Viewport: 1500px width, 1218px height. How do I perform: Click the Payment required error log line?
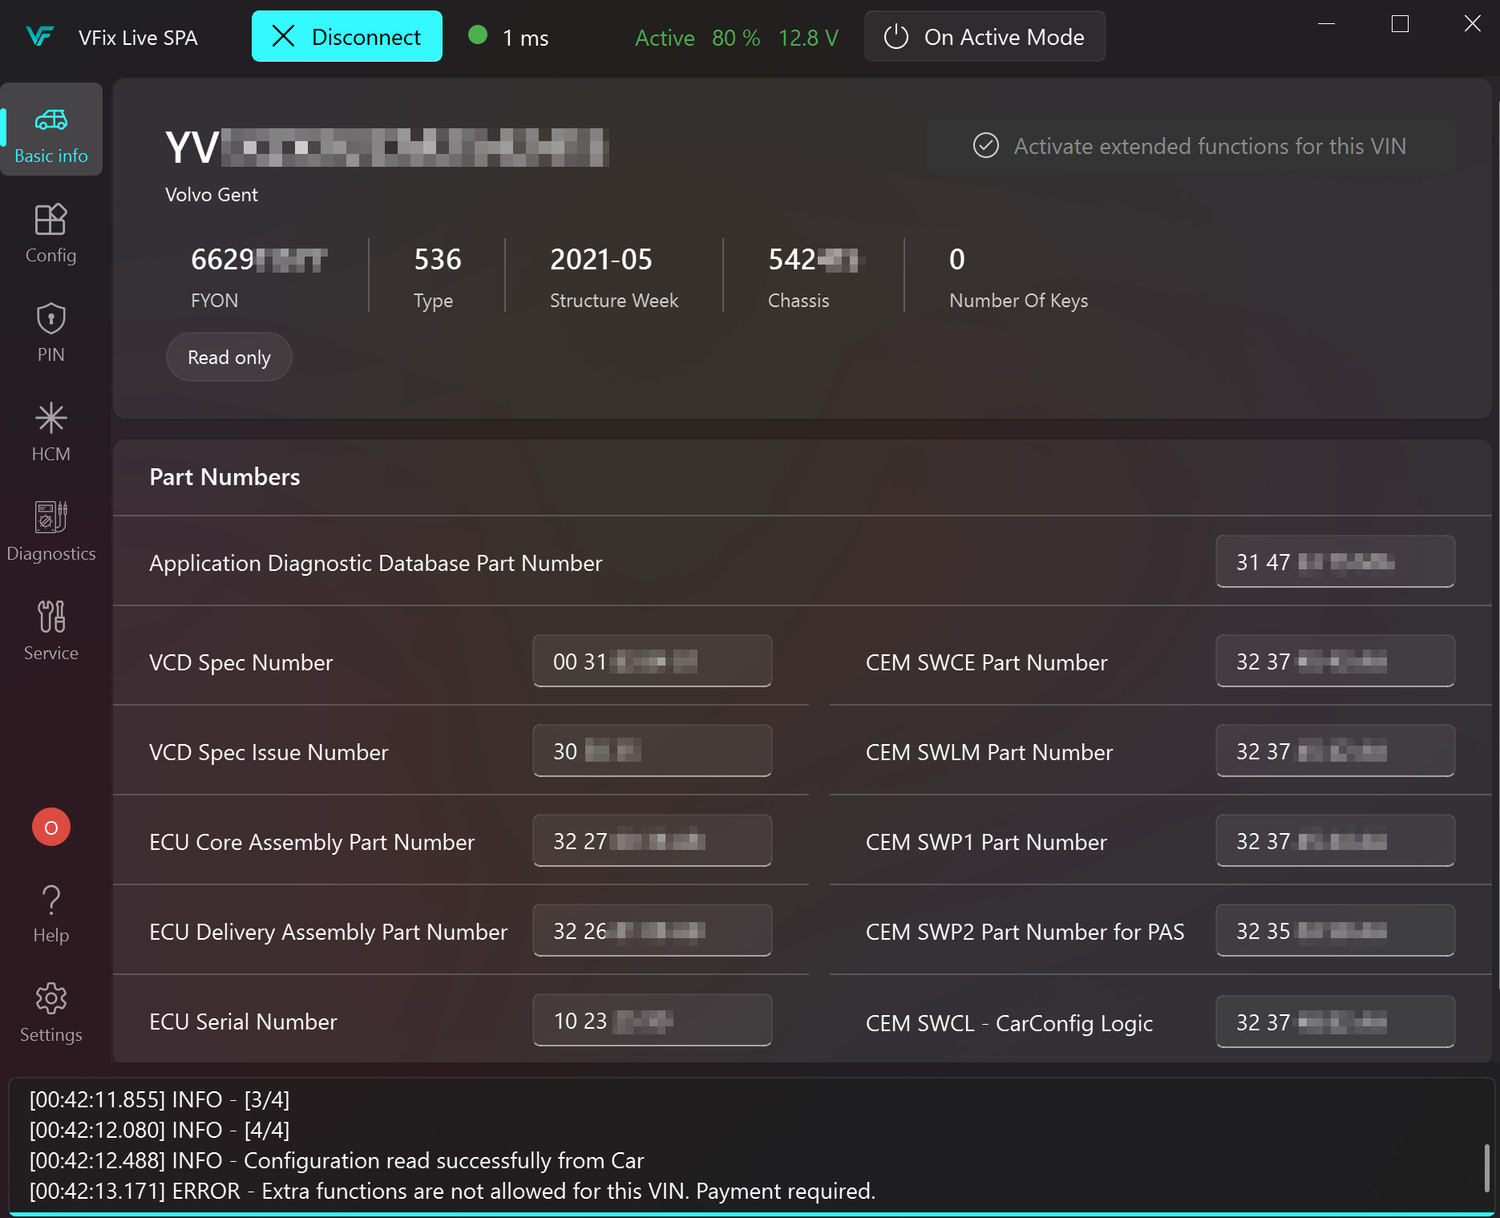(x=452, y=1191)
